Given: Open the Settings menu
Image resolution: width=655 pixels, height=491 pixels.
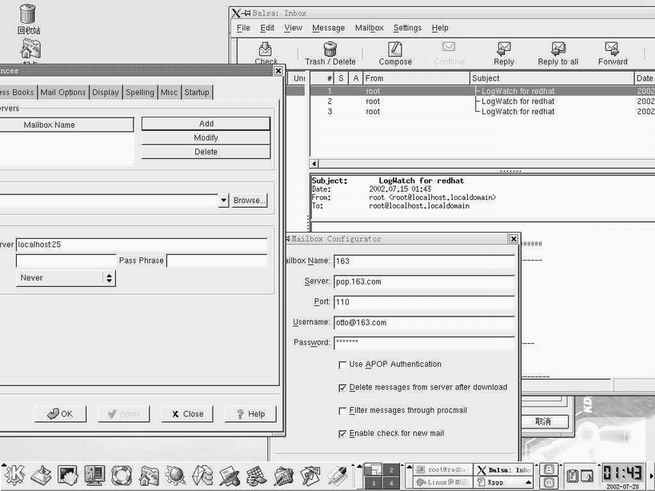Looking at the screenshot, I should click(x=407, y=28).
